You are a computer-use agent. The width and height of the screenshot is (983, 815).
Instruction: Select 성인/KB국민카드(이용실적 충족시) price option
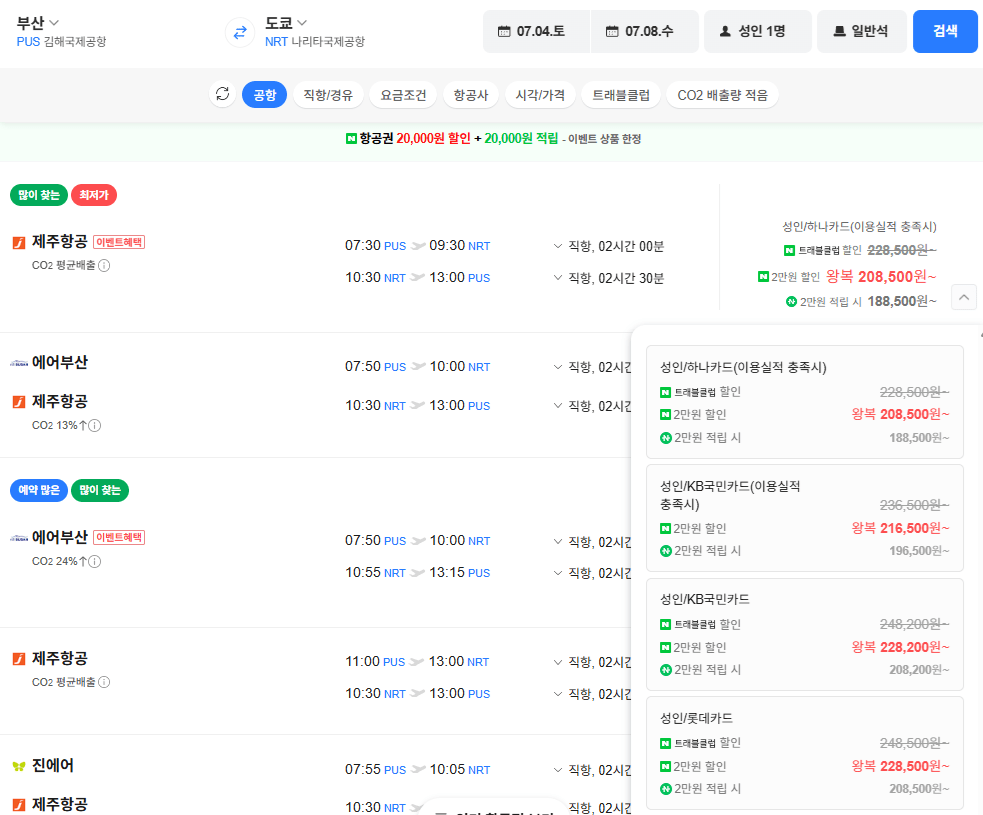point(804,518)
